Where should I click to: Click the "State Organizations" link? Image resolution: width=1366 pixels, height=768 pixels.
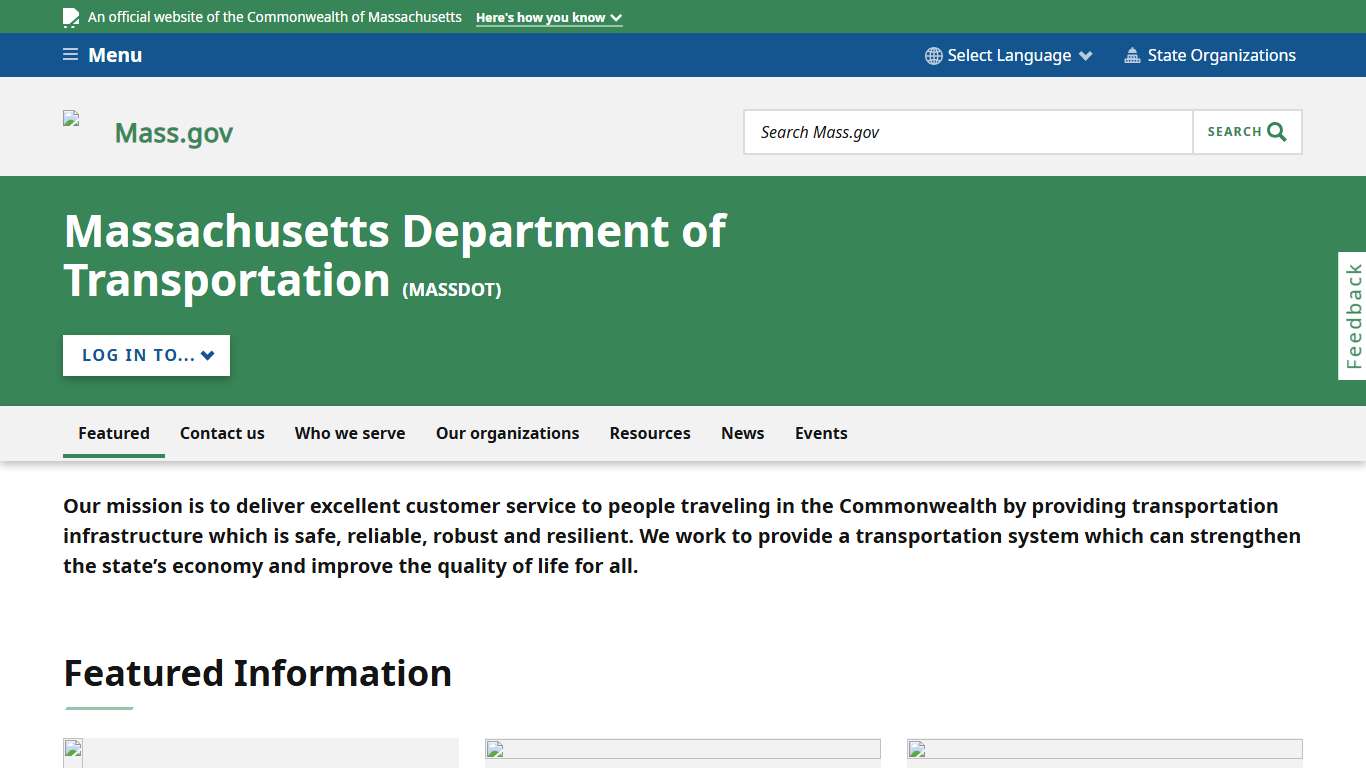[x=1222, y=55]
